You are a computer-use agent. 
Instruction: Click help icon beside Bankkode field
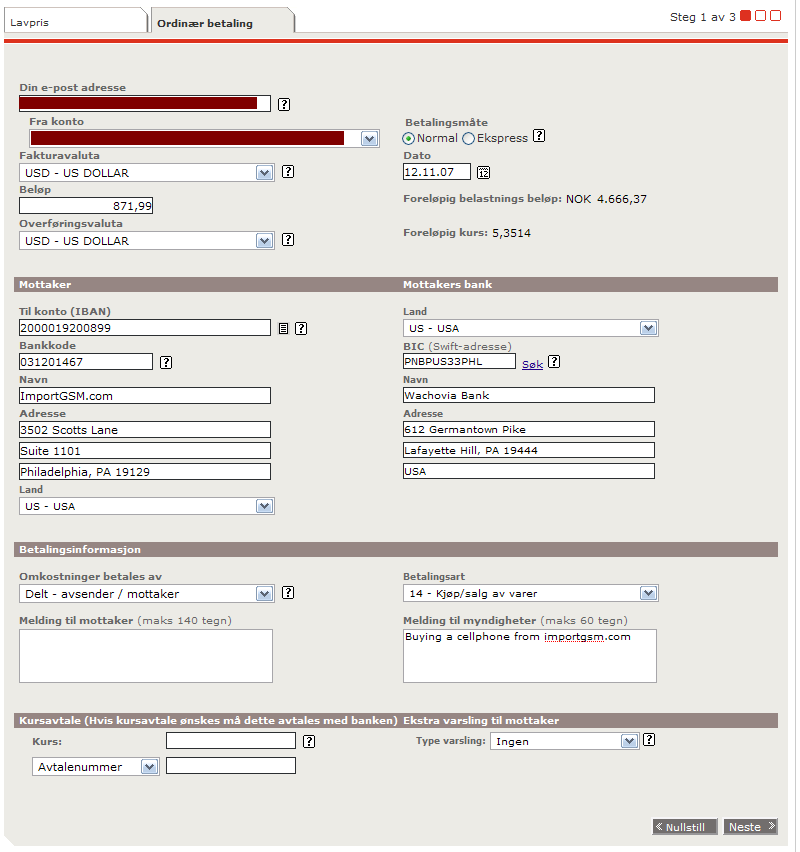pyautogui.click(x=166, y=362)
